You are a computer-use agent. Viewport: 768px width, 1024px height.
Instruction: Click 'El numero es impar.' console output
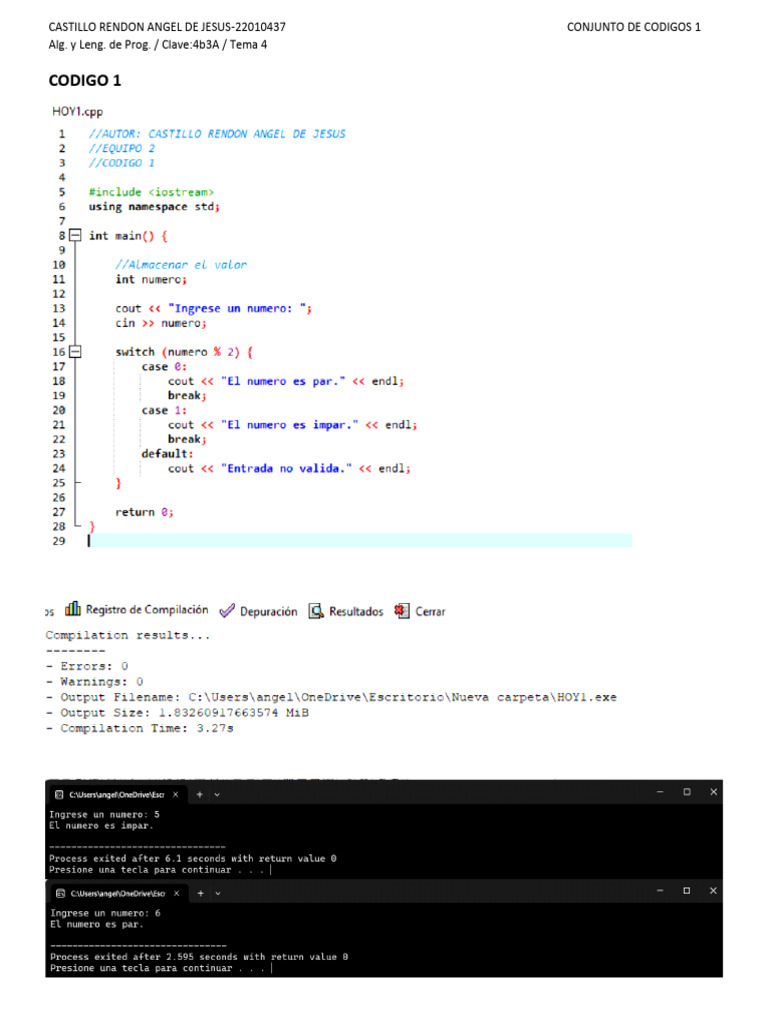click(101, 825)
